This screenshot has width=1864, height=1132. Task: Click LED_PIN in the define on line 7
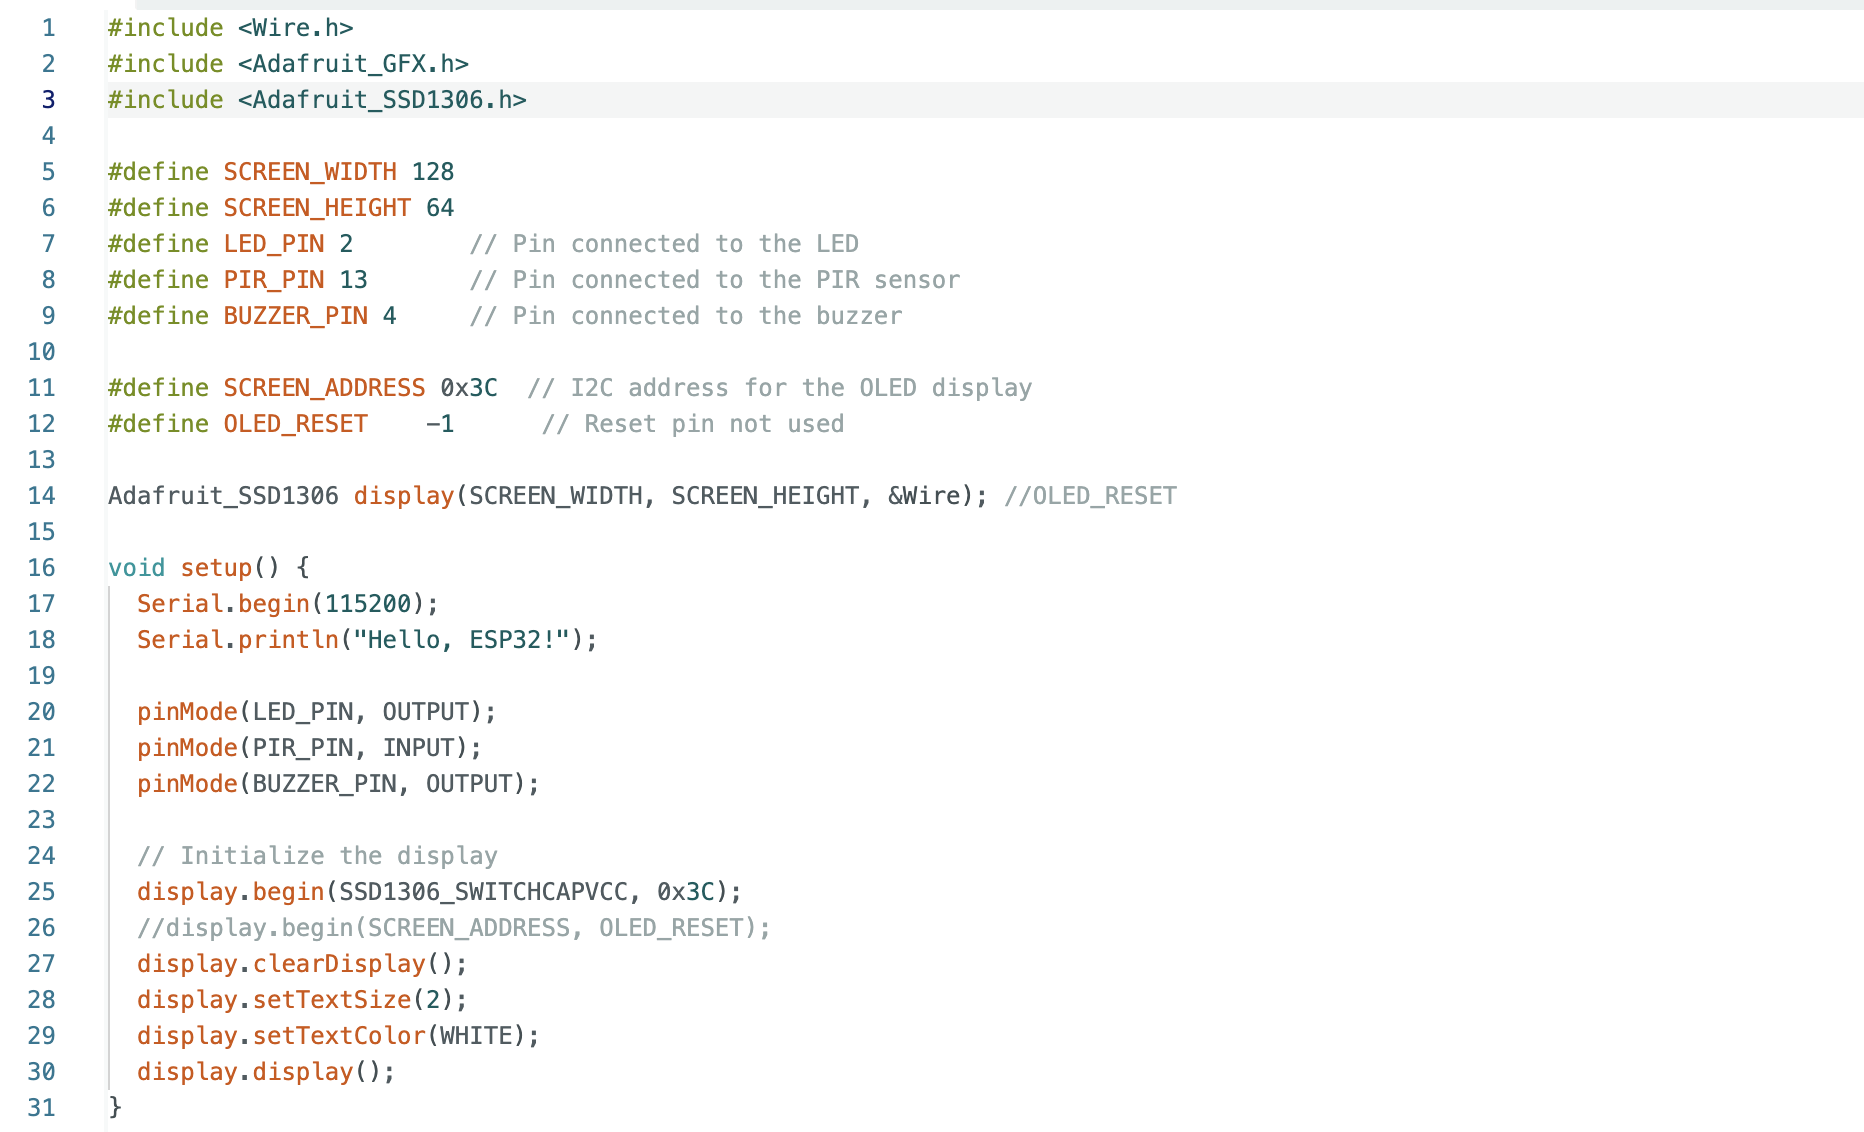pyautogui.click(x=274, y=244)
